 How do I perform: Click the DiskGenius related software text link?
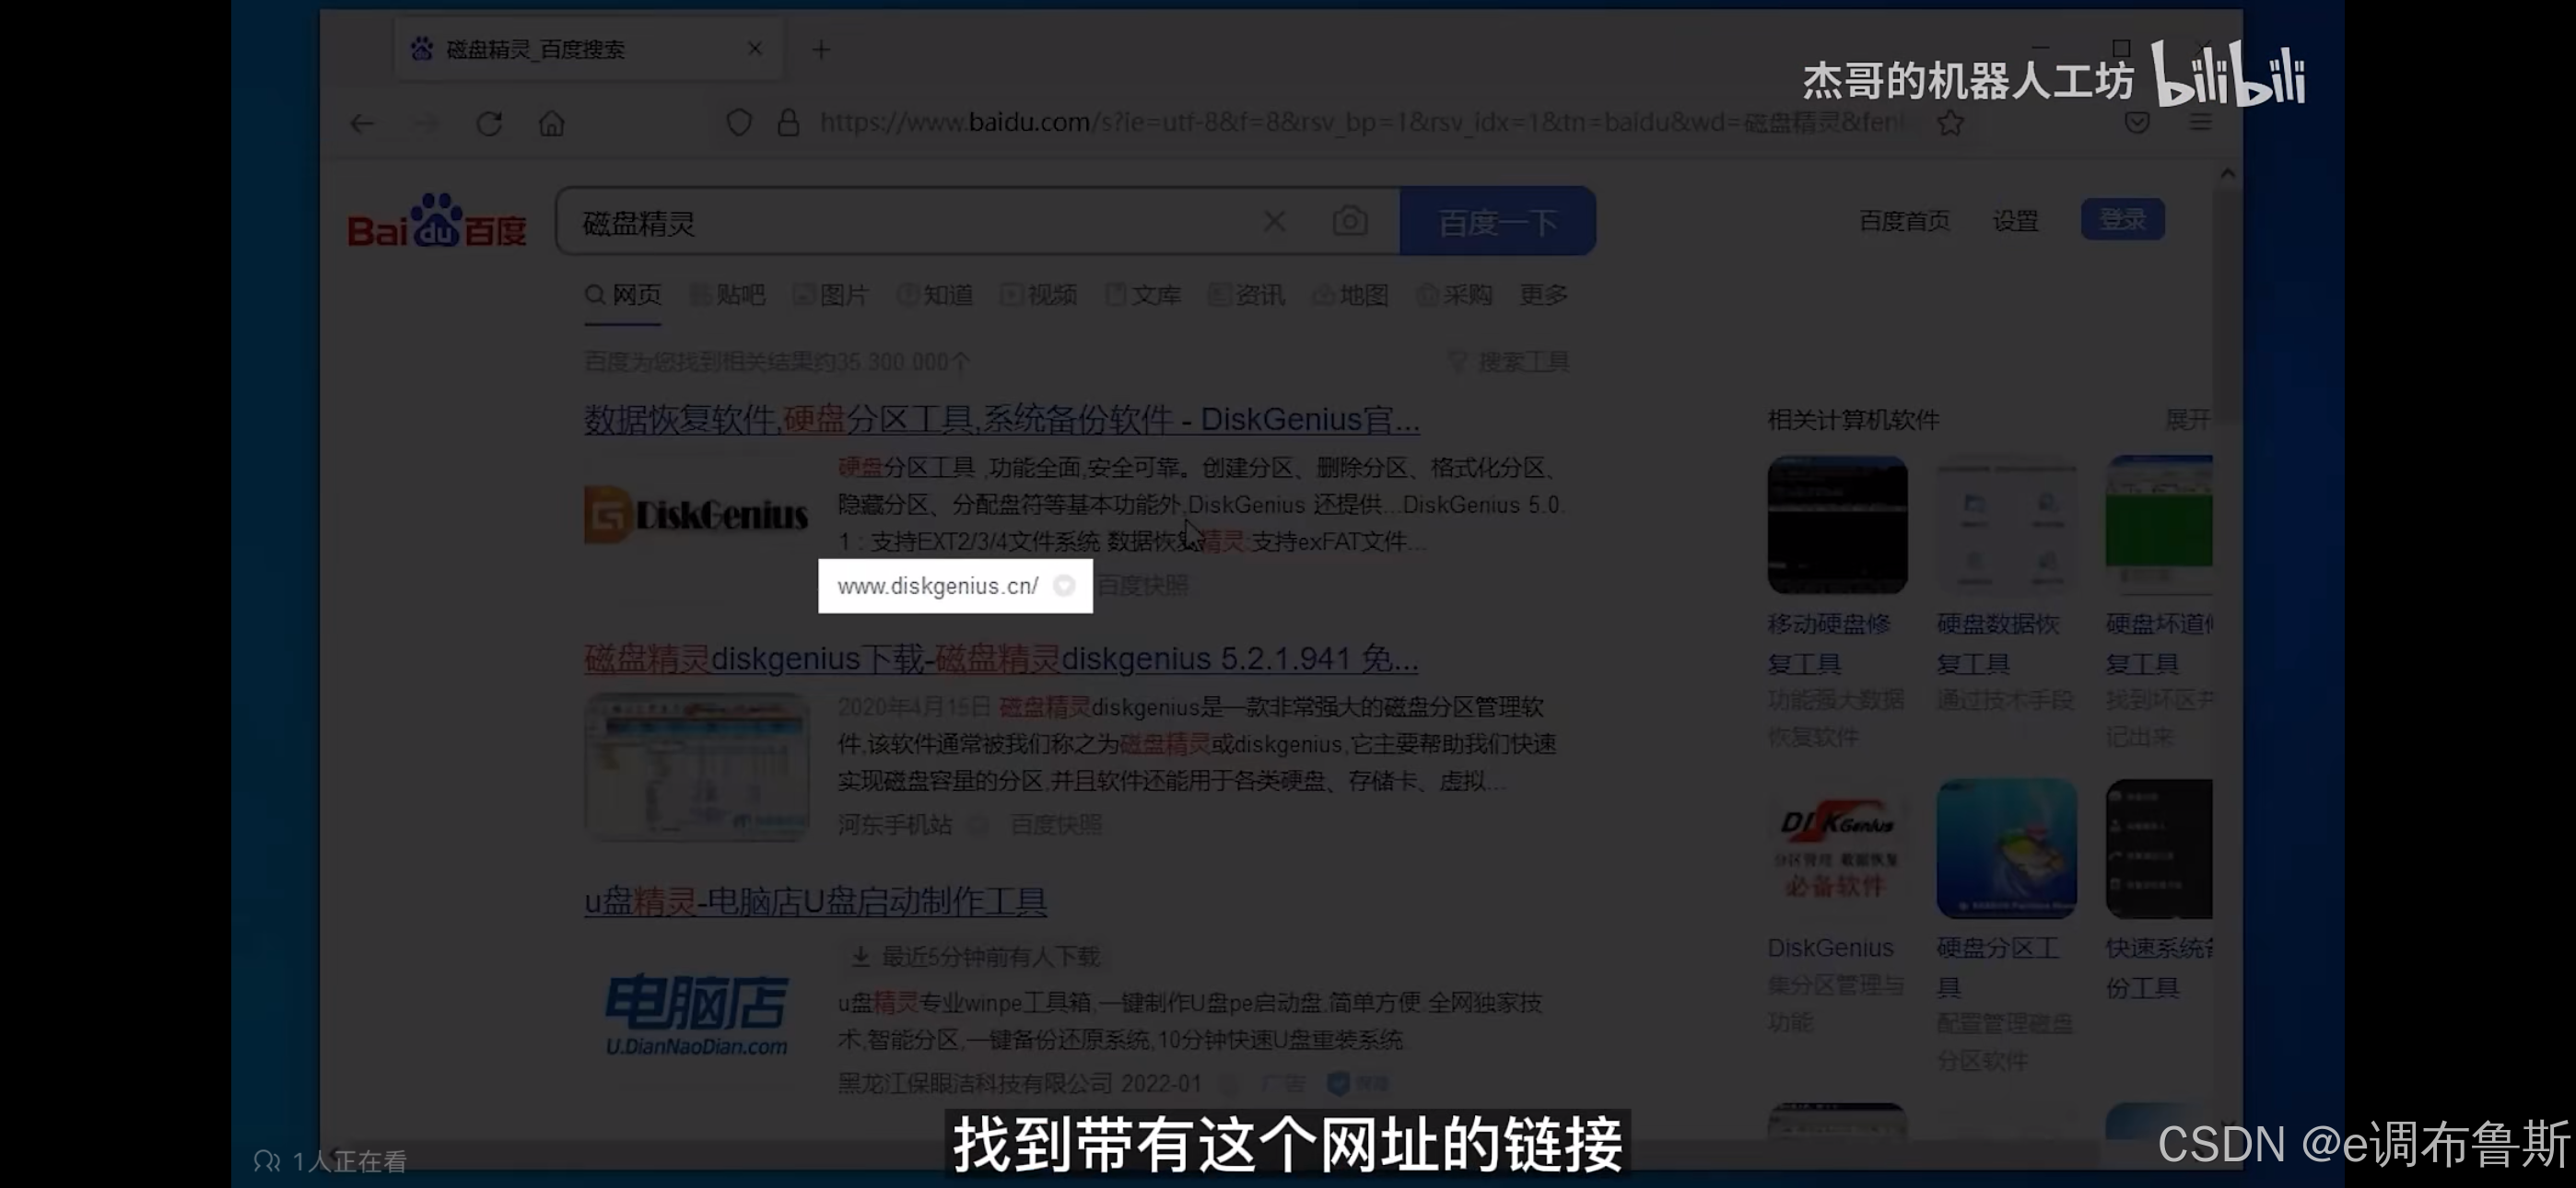click(x=1830, y=947)
